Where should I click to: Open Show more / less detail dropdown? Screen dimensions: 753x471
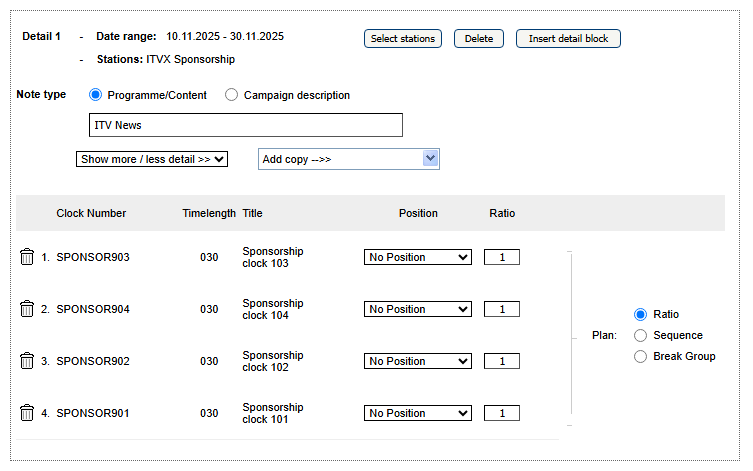tap(152, 159)
